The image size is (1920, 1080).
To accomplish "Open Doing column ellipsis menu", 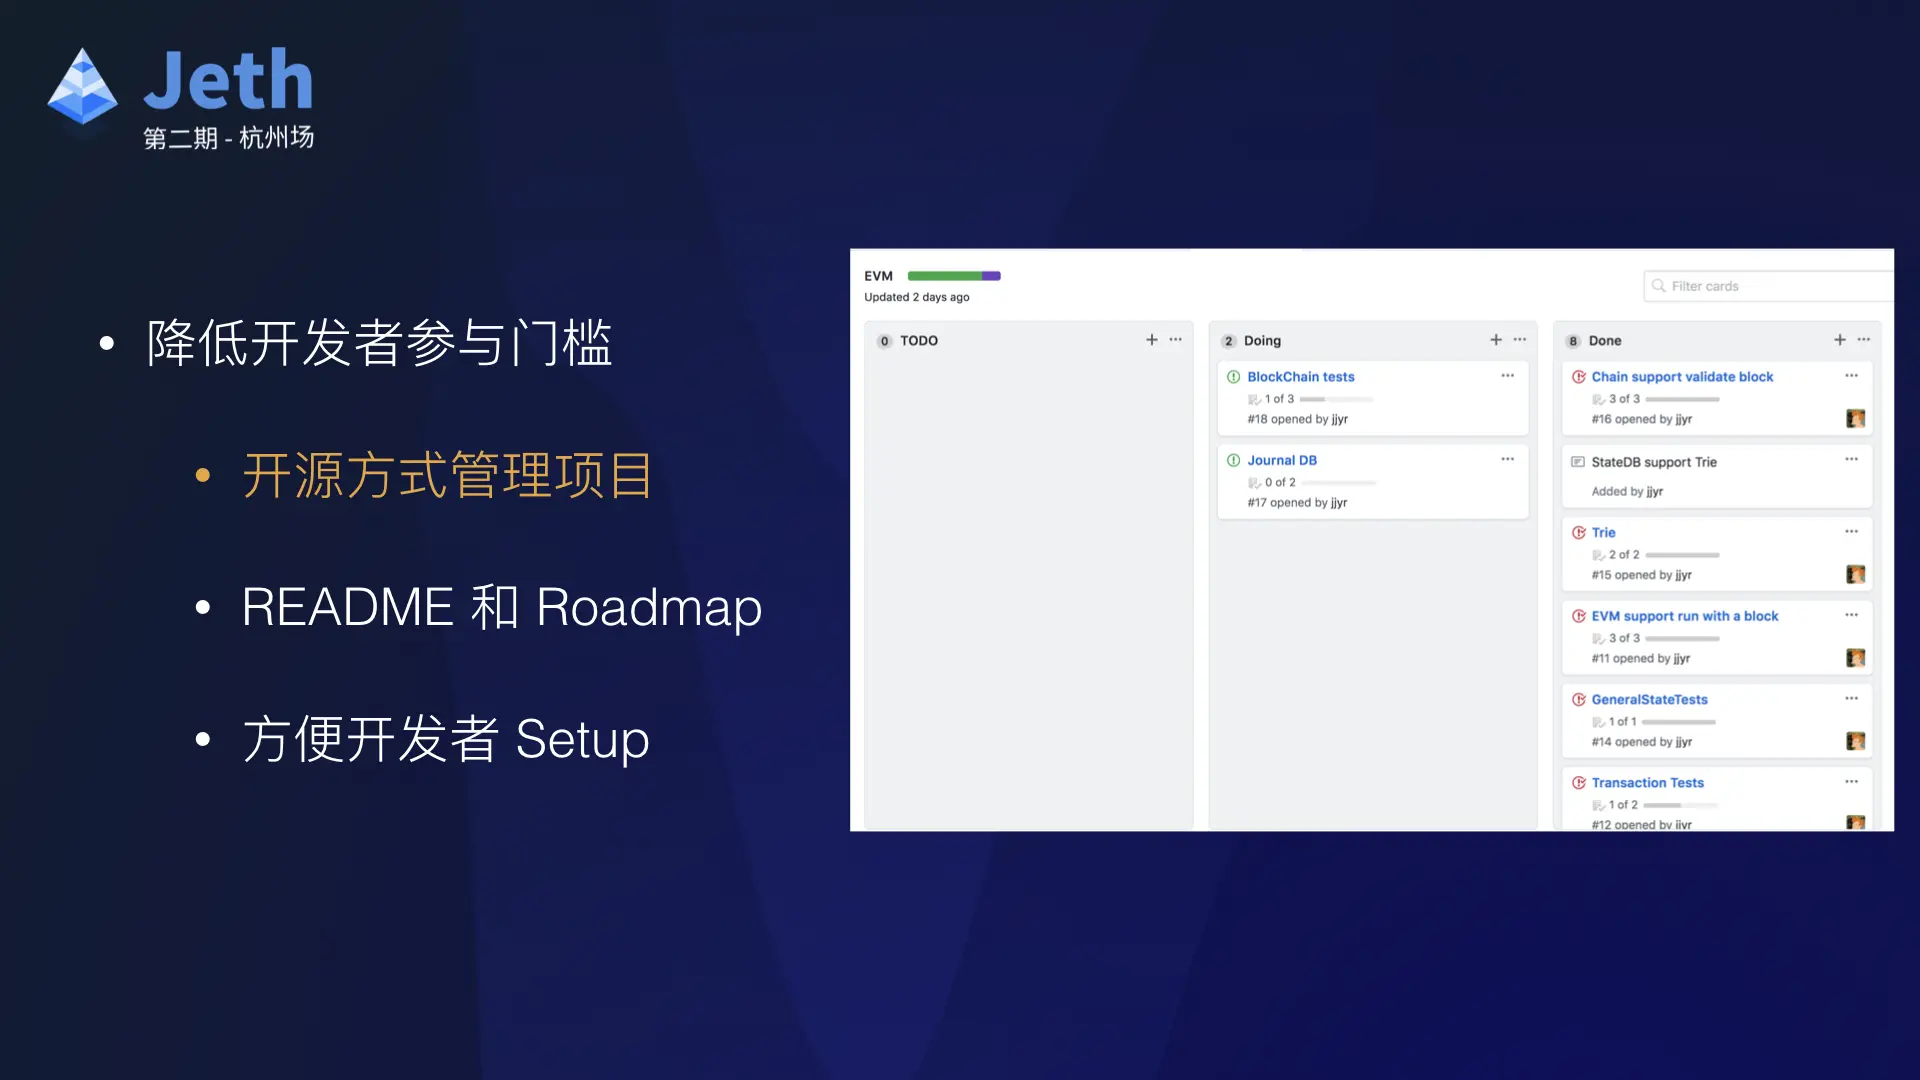I will (x=1520, y=340).
